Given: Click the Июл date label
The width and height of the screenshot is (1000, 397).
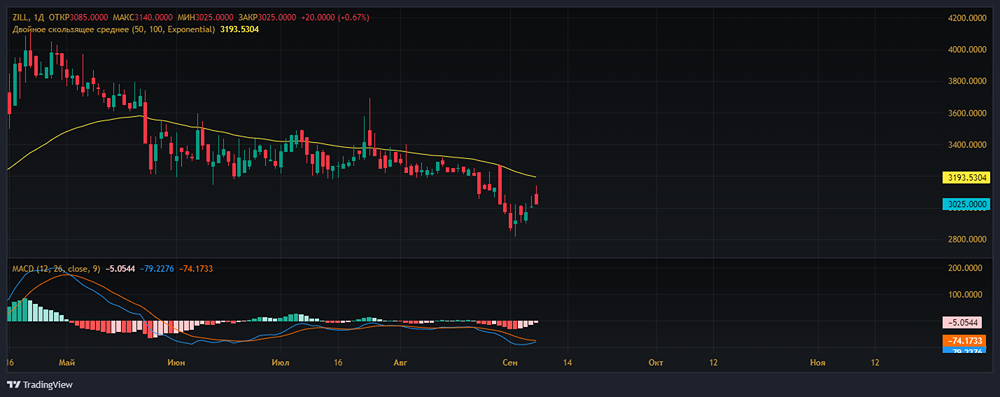Looking at the screenshot, I should point(280,363).
